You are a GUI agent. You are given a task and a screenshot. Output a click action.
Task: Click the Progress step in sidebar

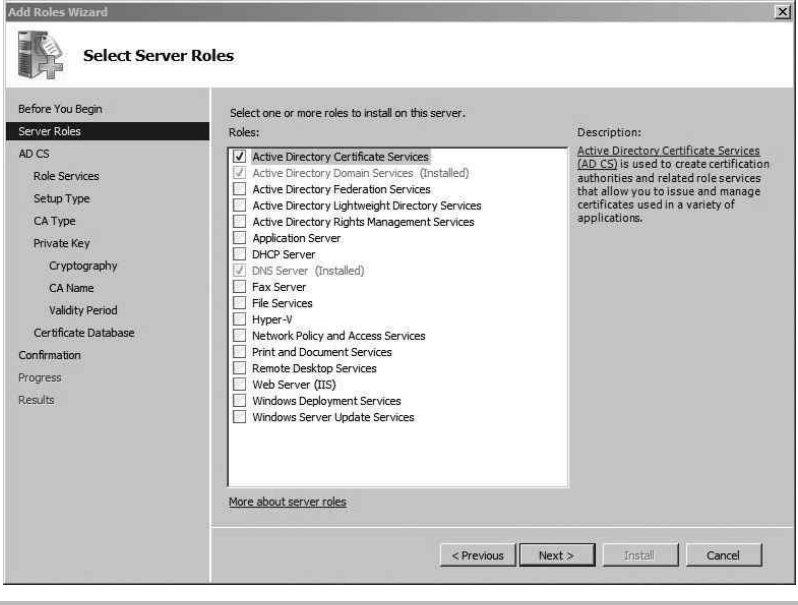[x=40, y=378]
